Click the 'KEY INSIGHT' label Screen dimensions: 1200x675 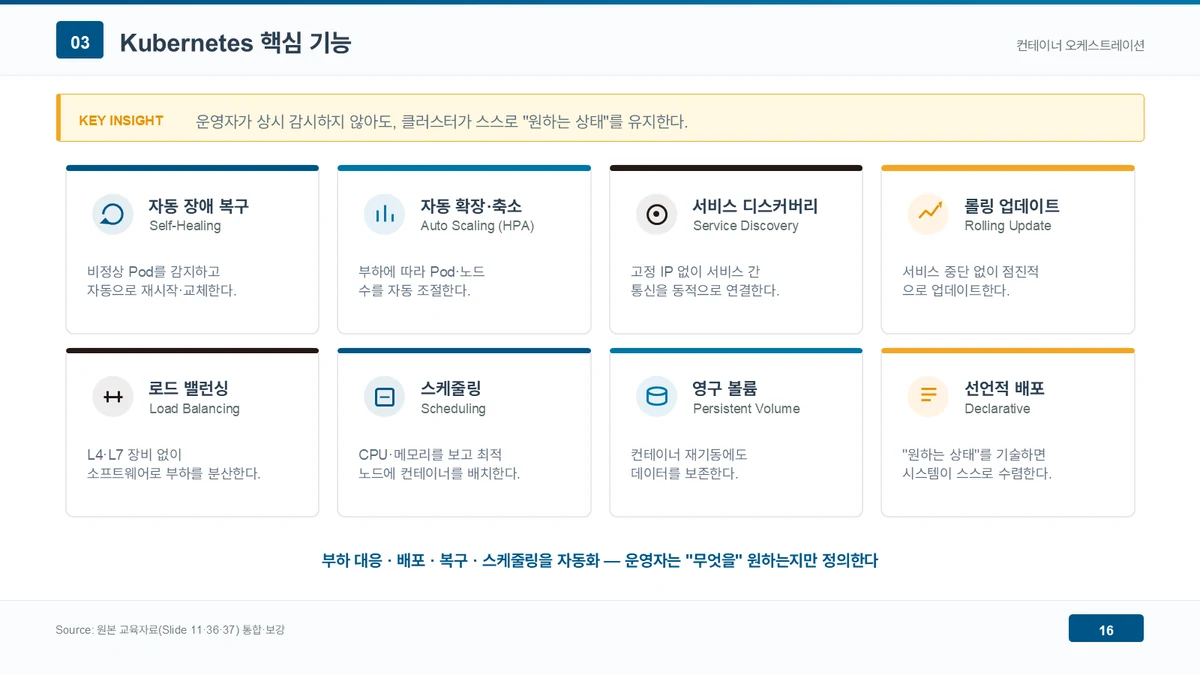[121, 120]
